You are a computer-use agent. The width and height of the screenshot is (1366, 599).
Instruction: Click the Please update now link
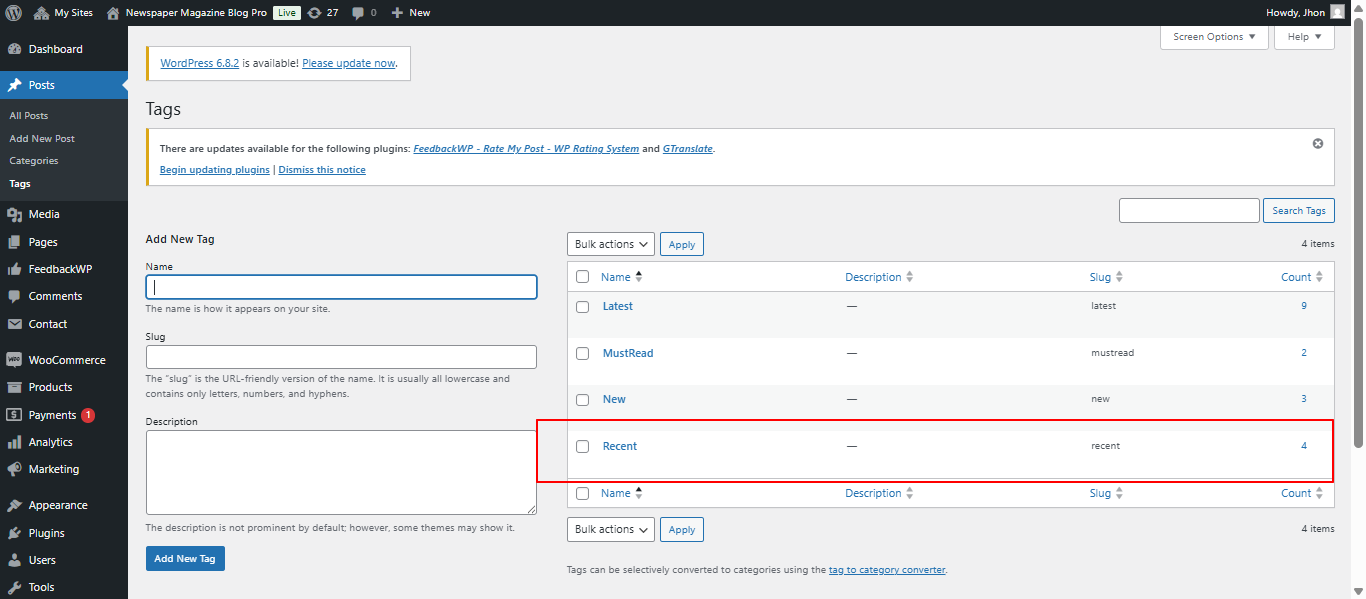coord(349,63)
